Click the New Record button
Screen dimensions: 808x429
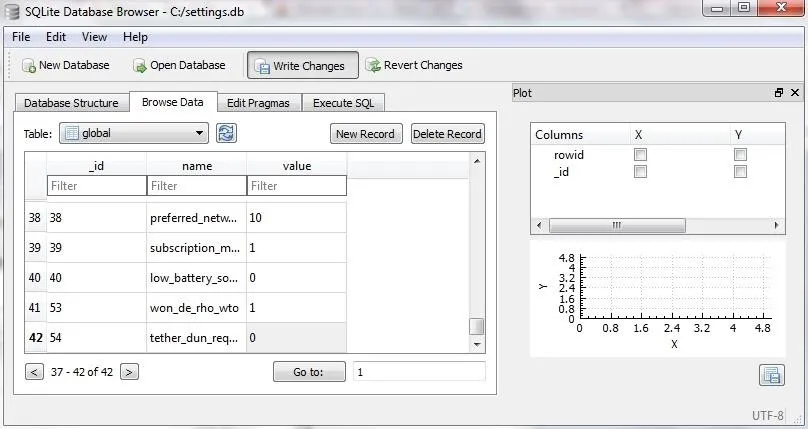point(365,134)
